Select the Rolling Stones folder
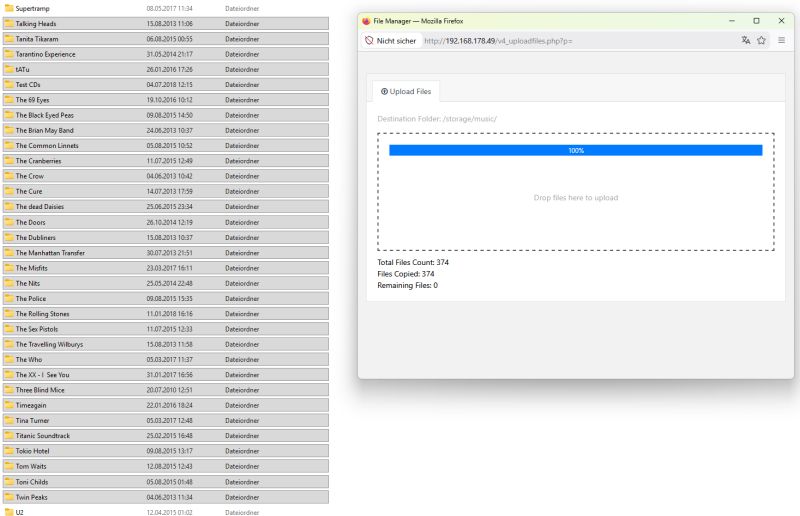Viewport: 800px width, 516px height. tap(45, 314)
